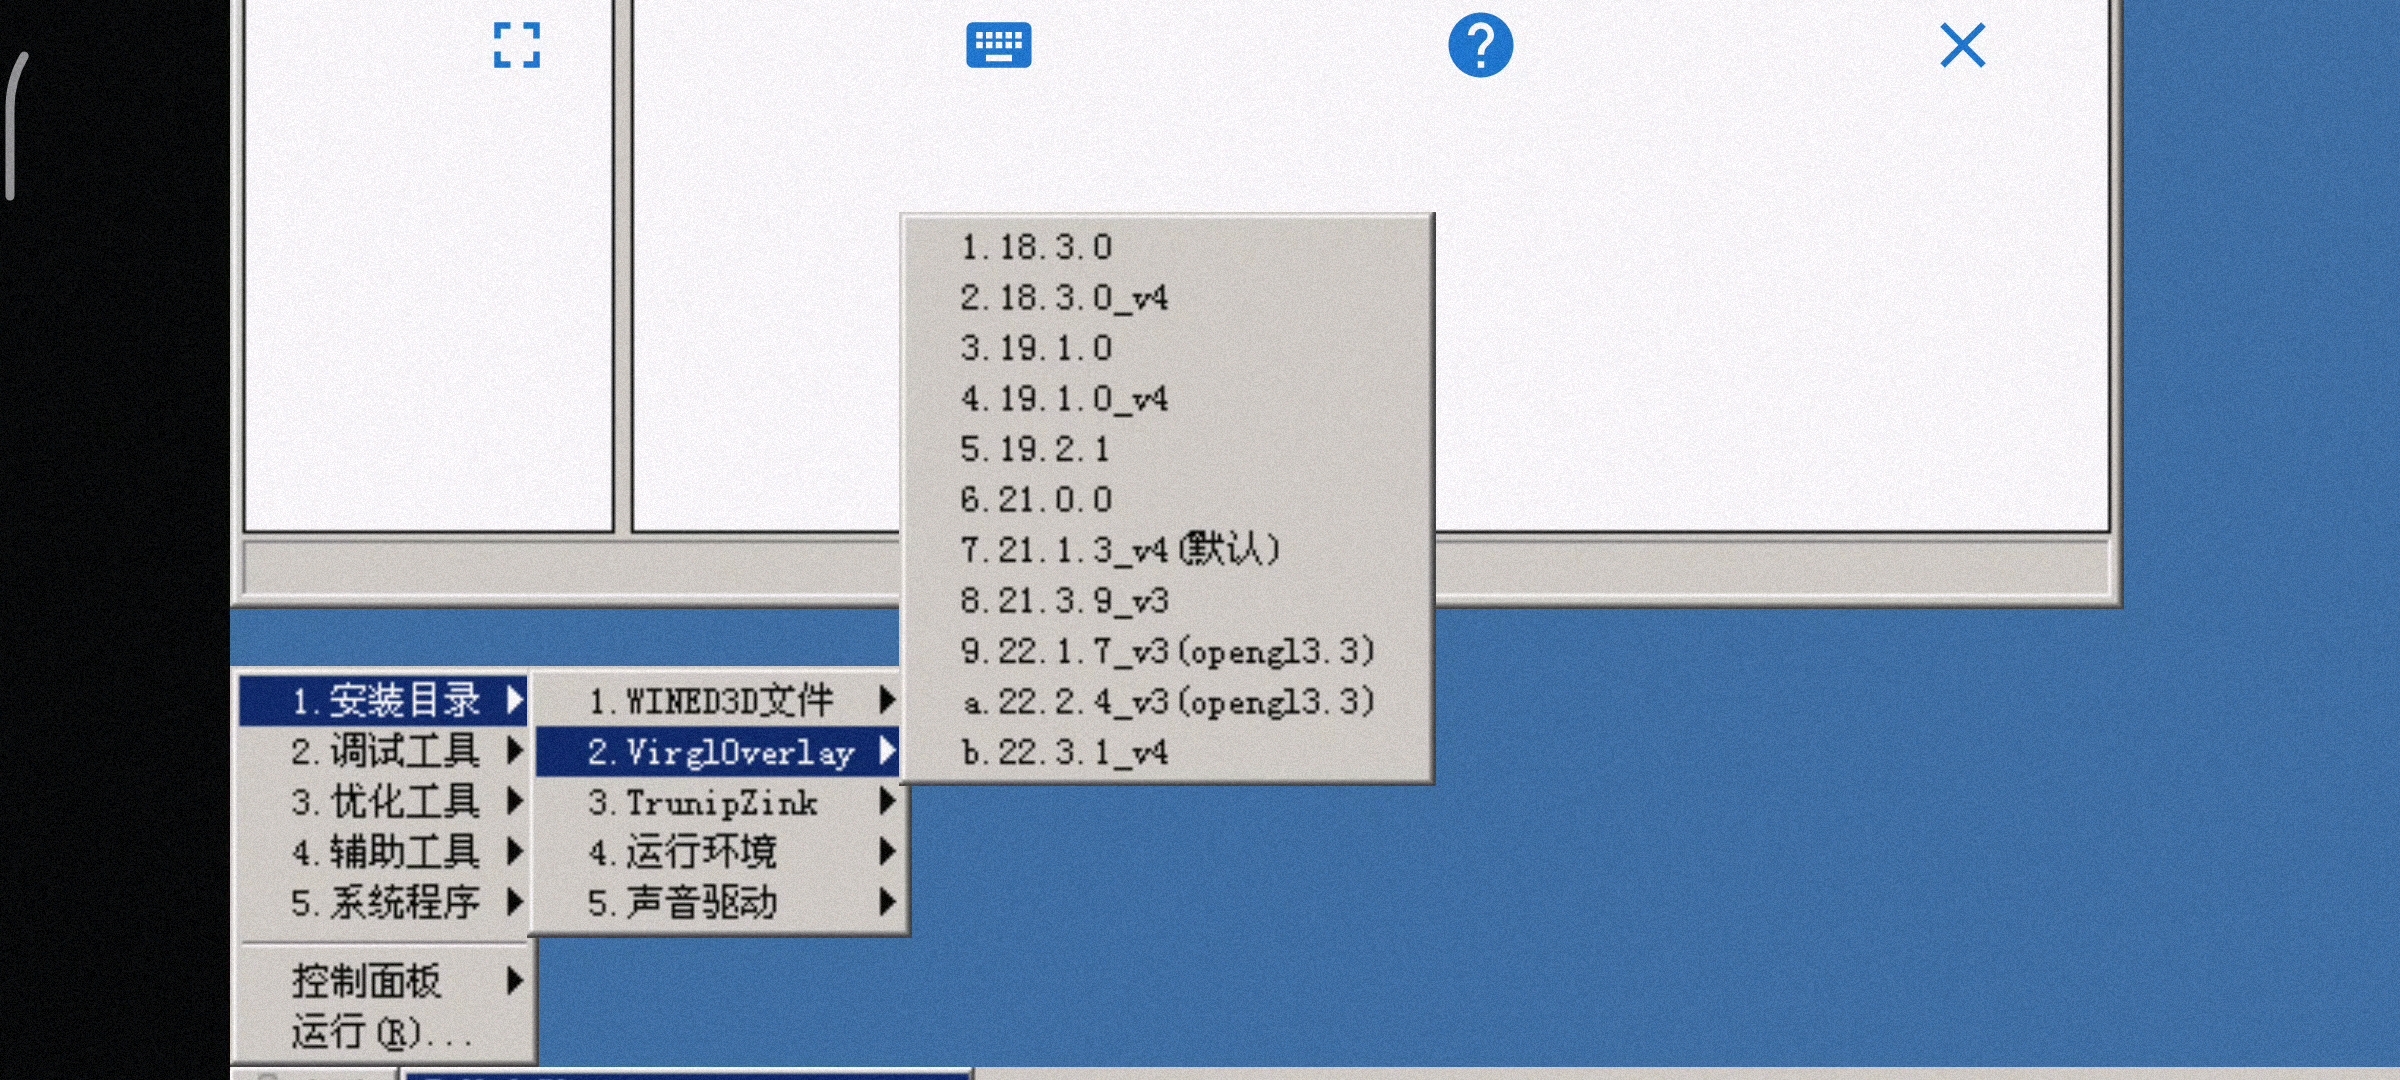Select 9. 22.1.7_v3 (opengl3.3)
Screen dimensions: 2400x1080
tap(1167, 651)
